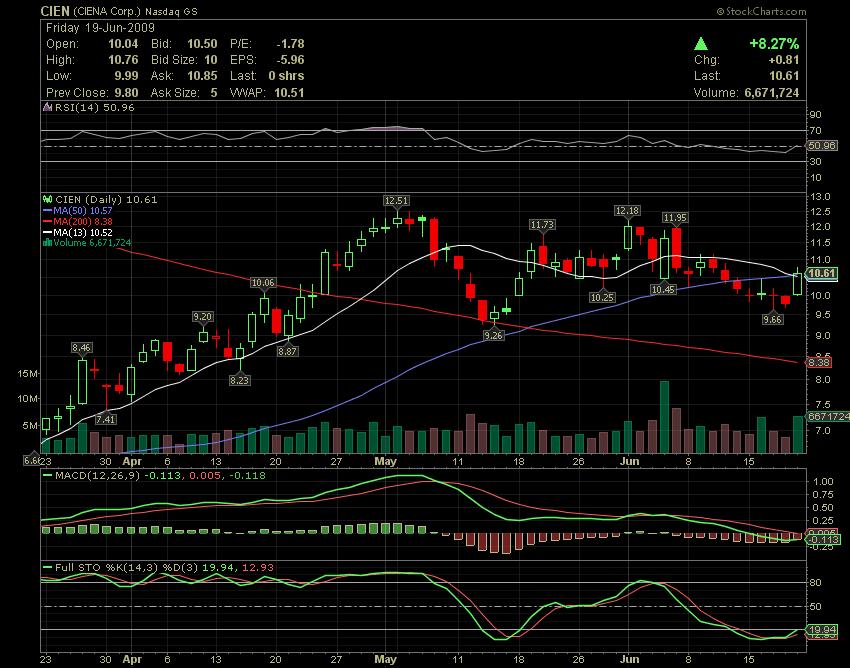Image resolution: width=850 pixels, height=668 pixels.
Task: Click the 9.26 price low label
Action: [493, 336]
